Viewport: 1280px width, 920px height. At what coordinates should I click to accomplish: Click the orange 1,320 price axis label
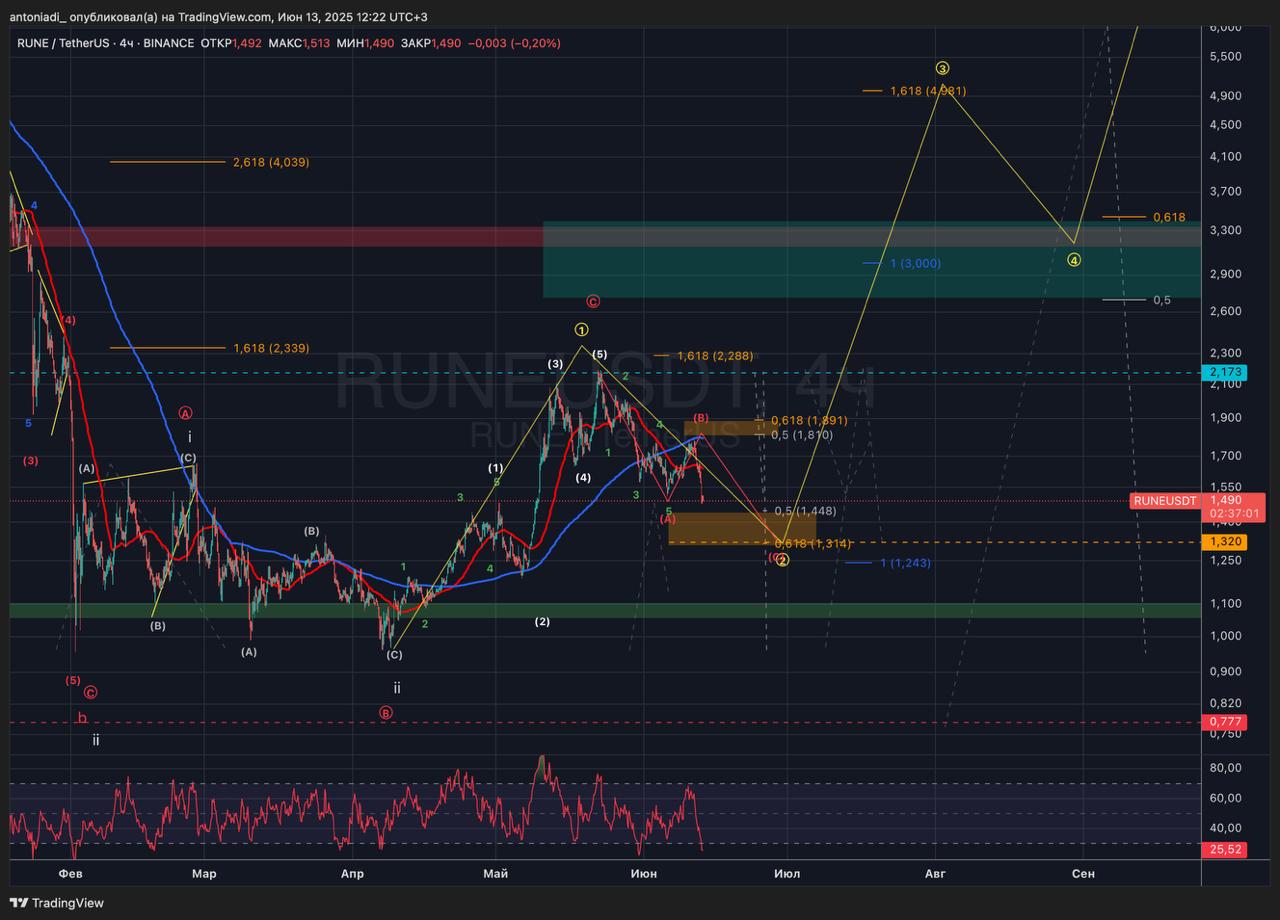point(1226,541)
